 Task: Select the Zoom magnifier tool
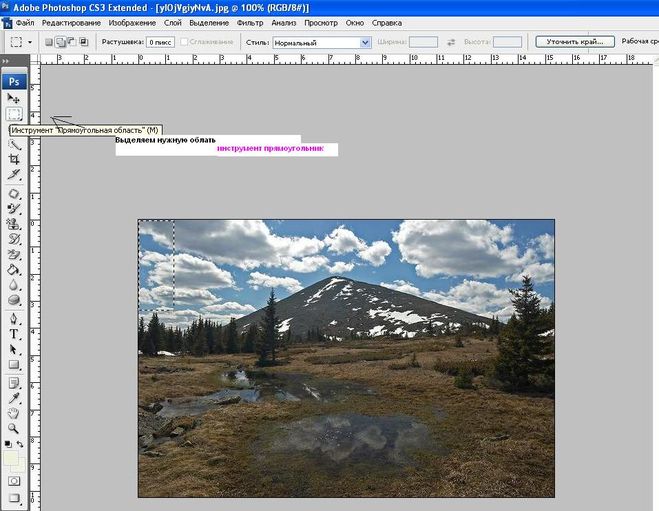[14, 428]
